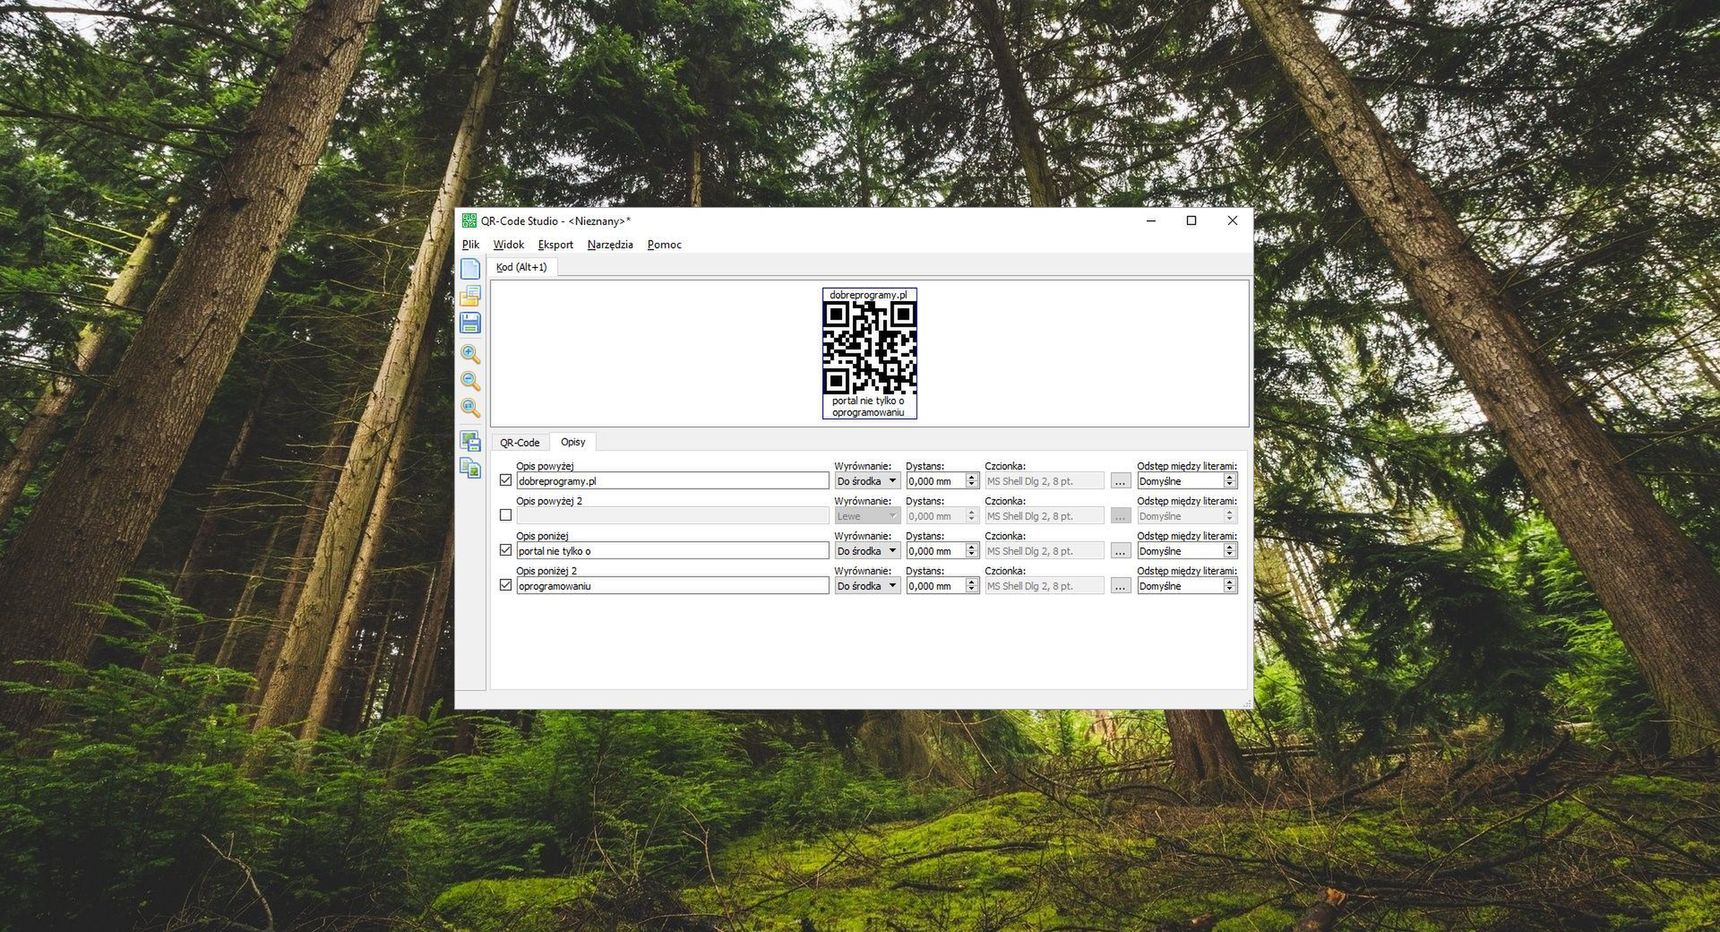Maximize the QR-Code Studio window
This screenshot has width=1720, height=932.
tap(1191, 221)
